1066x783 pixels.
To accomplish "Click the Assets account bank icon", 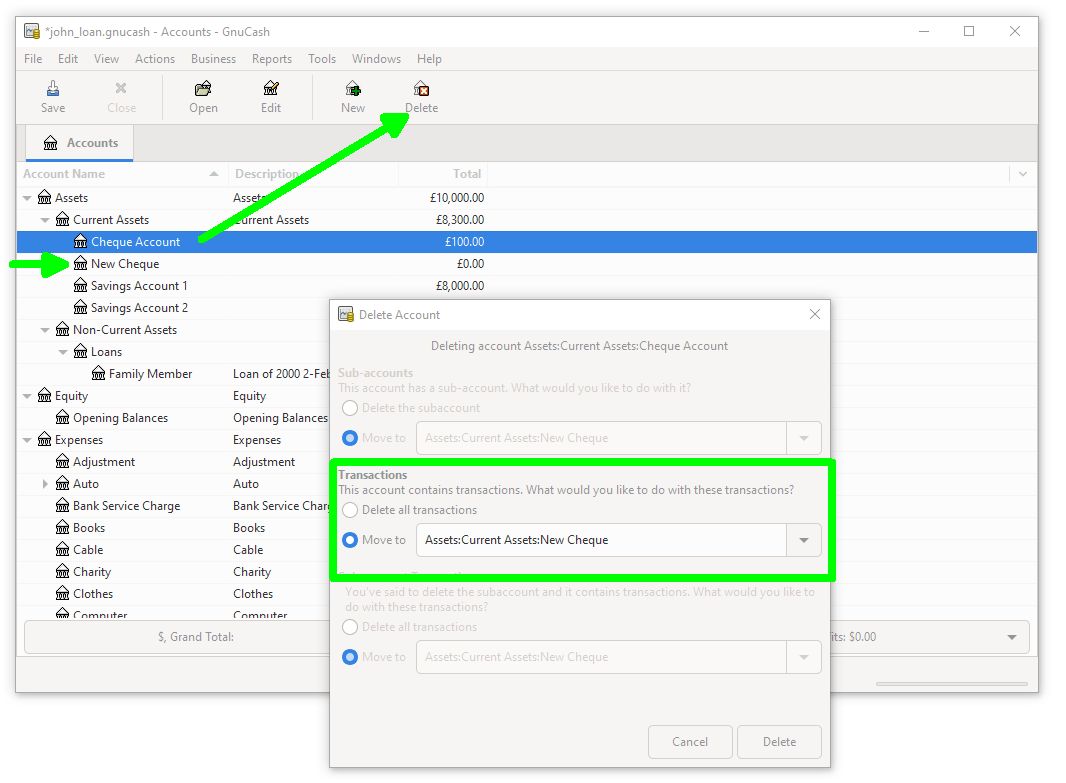I will point(44,197).
